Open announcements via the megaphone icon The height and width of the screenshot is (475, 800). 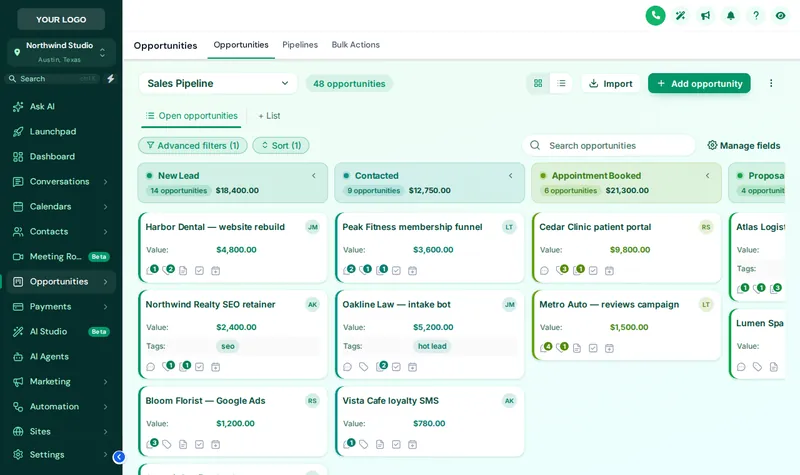point(705,16)
